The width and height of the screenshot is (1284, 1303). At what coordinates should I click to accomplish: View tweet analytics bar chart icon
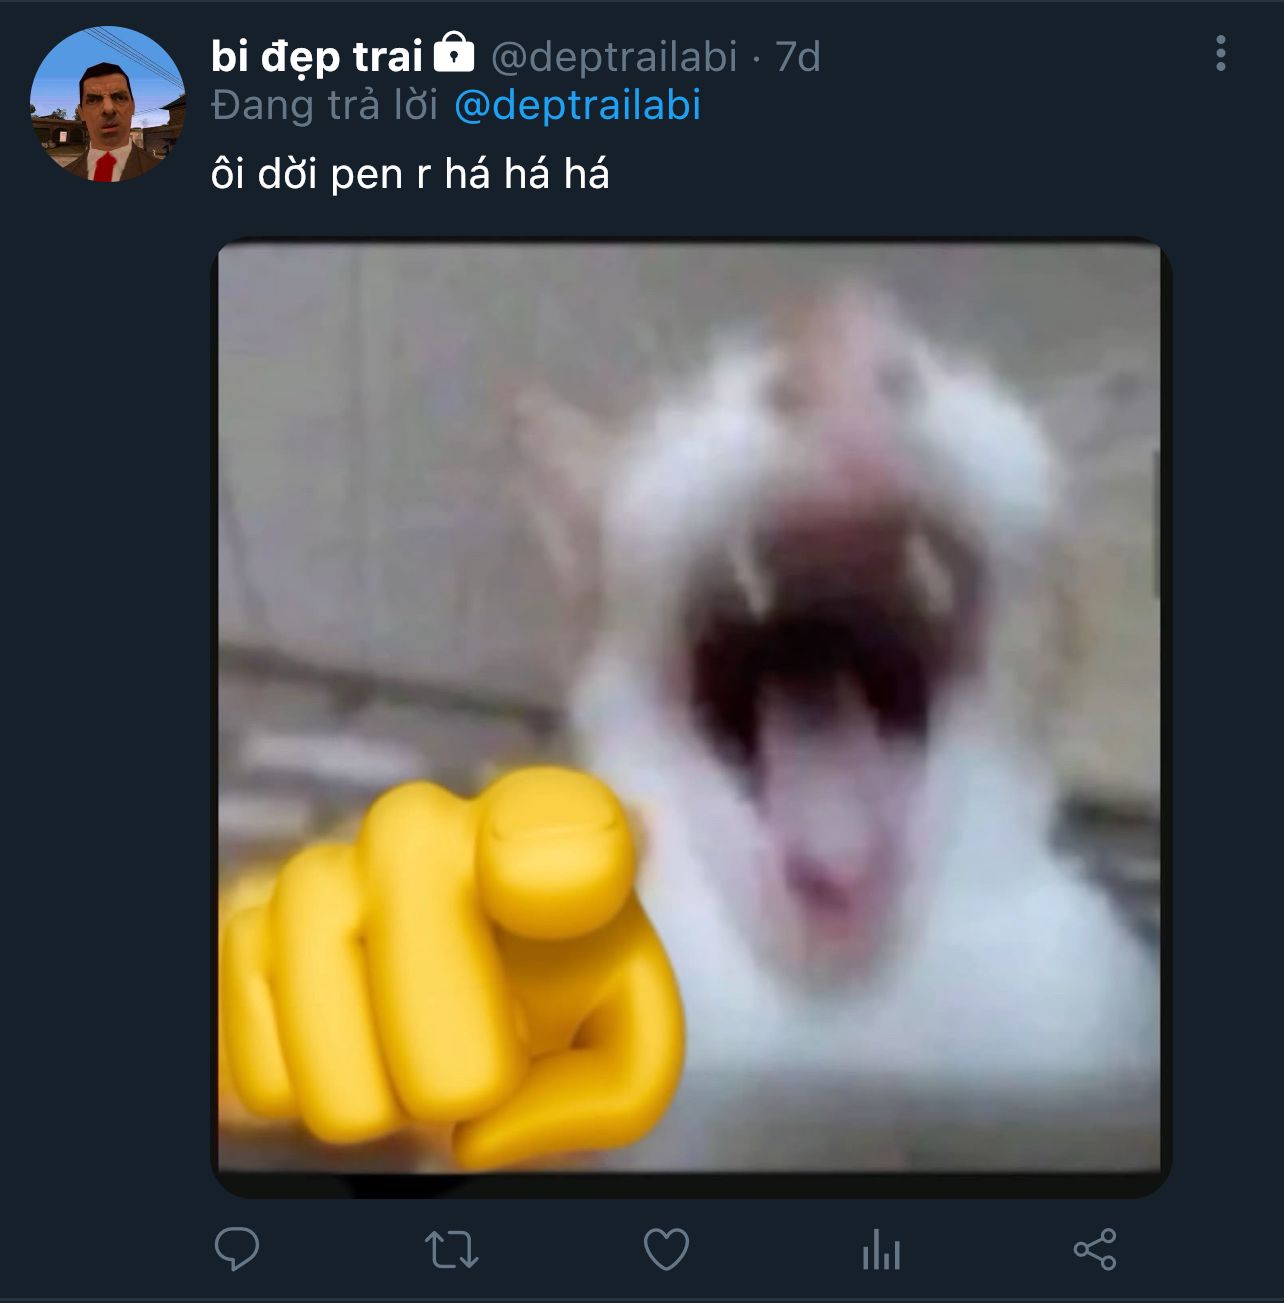[x=881, y=1251]
